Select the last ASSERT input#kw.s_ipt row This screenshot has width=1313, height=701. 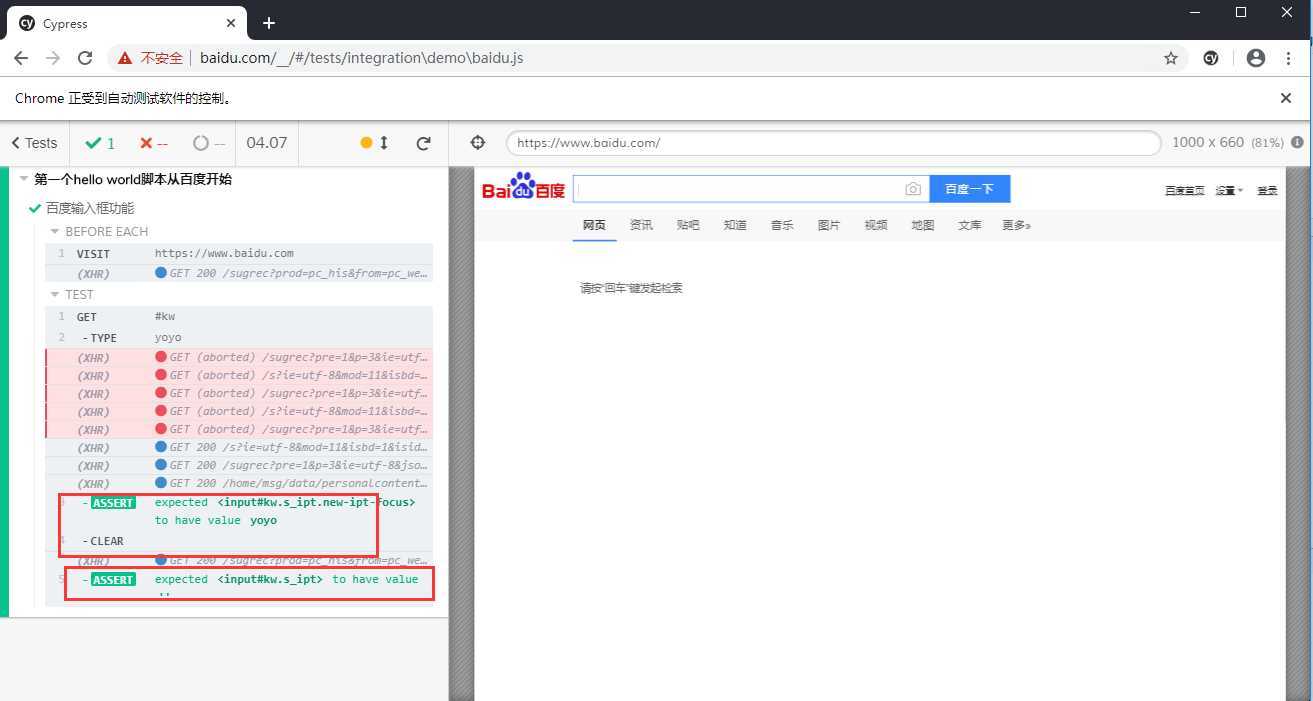[239, 587]
